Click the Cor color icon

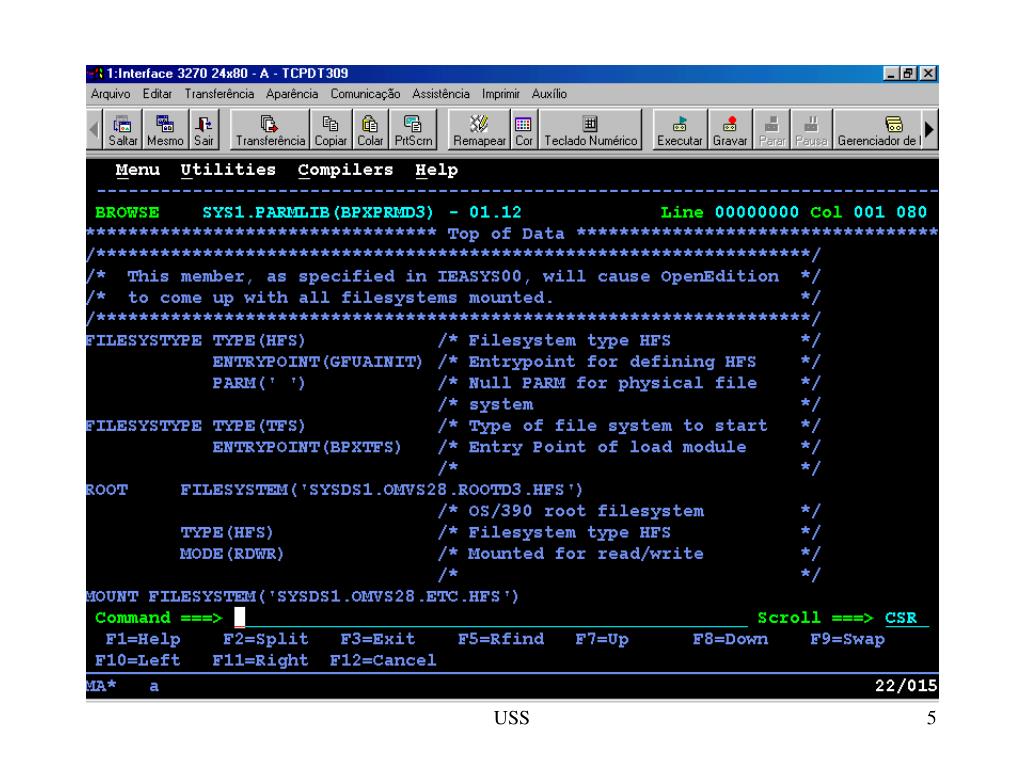[524, 130]
